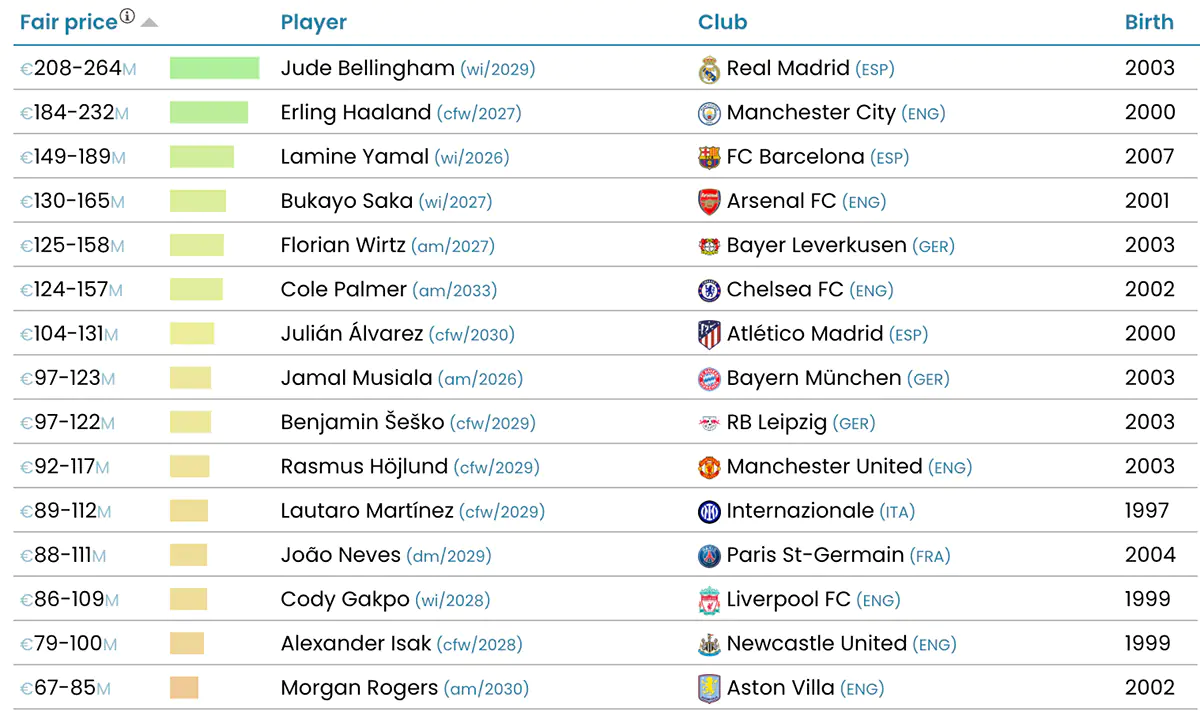The width and height of the screenshot is (1200, 716).
Task: Click the Liverpool FC club crest
Action: pos(709,600)
